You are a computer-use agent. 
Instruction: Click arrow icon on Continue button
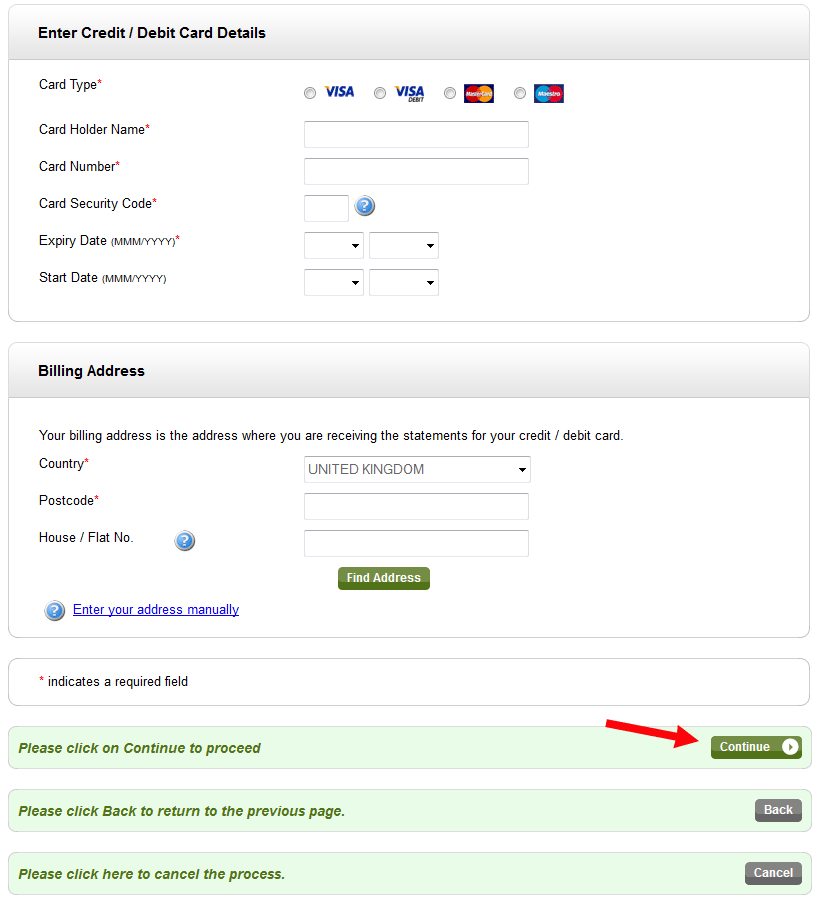(x=790, y=746)
